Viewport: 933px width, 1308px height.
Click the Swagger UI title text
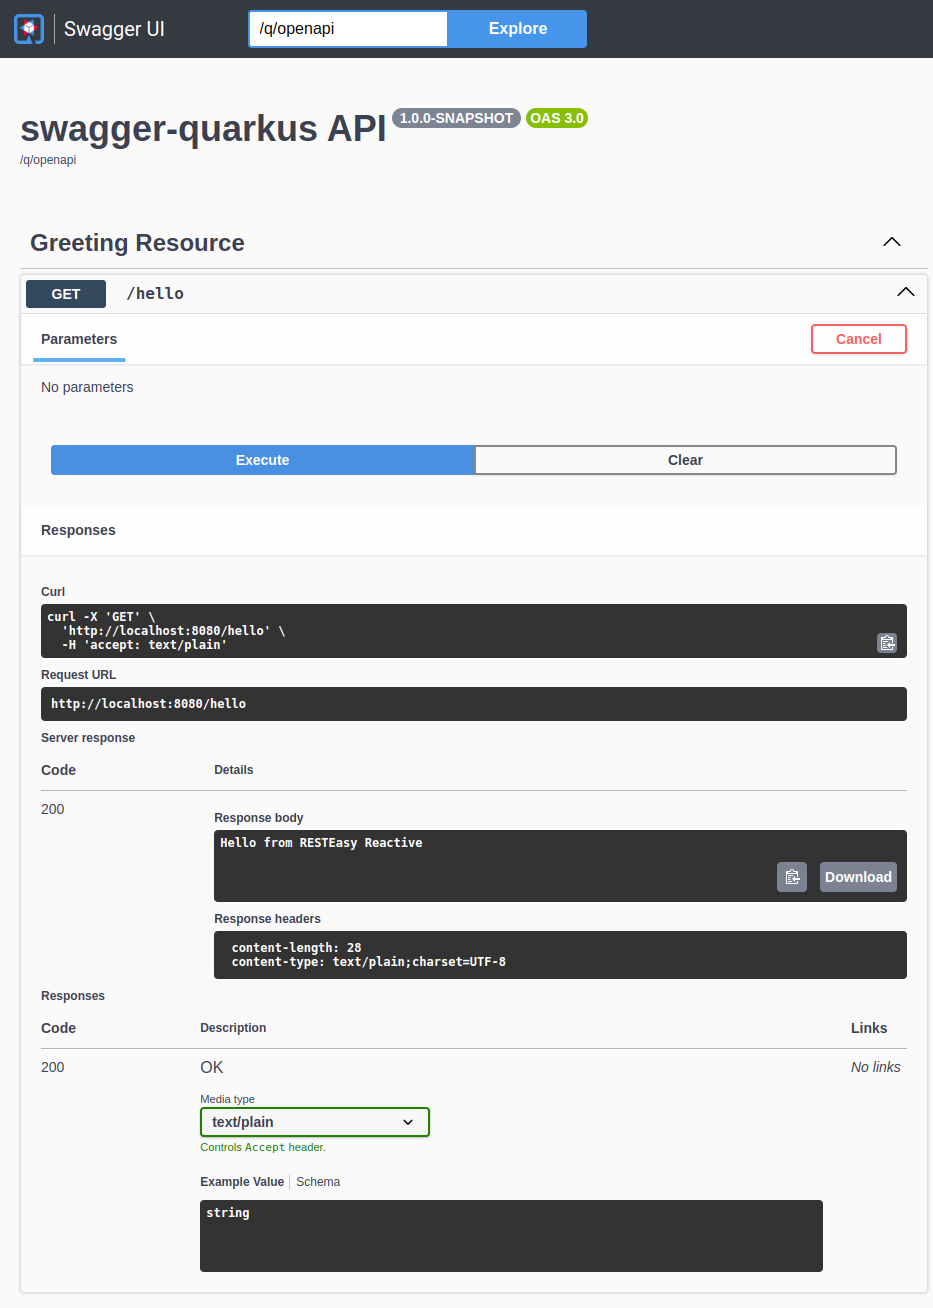[x=114, y=29]
